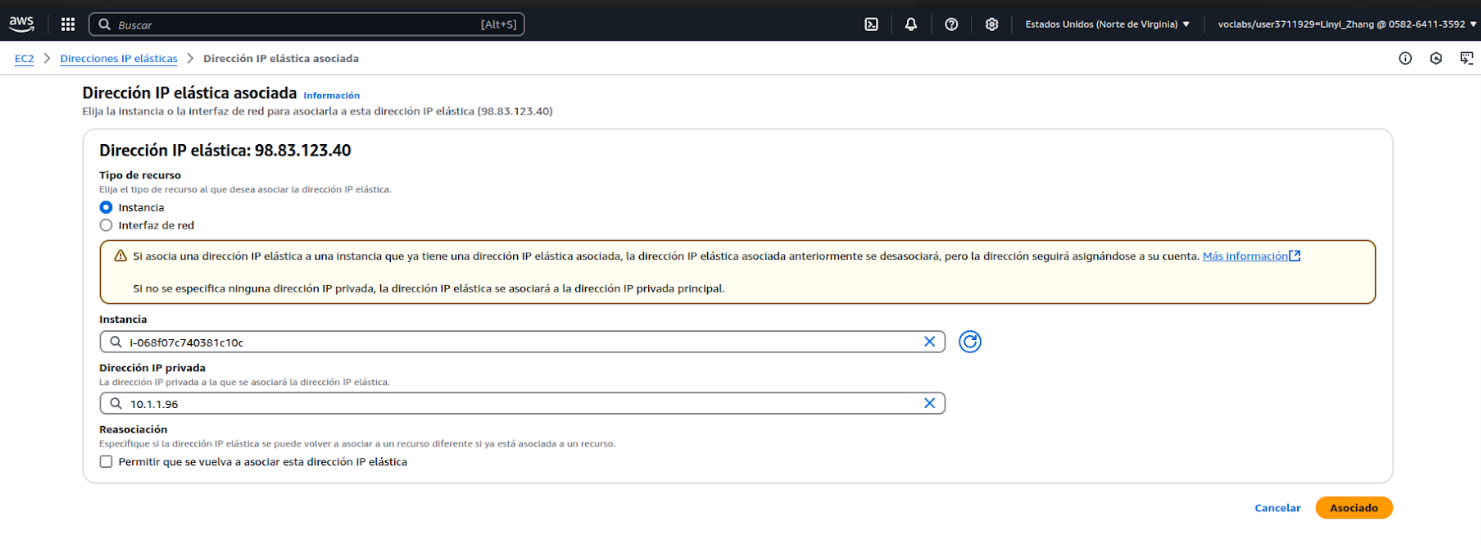Click the AWS logo home icon
The image size is (1481, 545).
[x=22, y=24]
